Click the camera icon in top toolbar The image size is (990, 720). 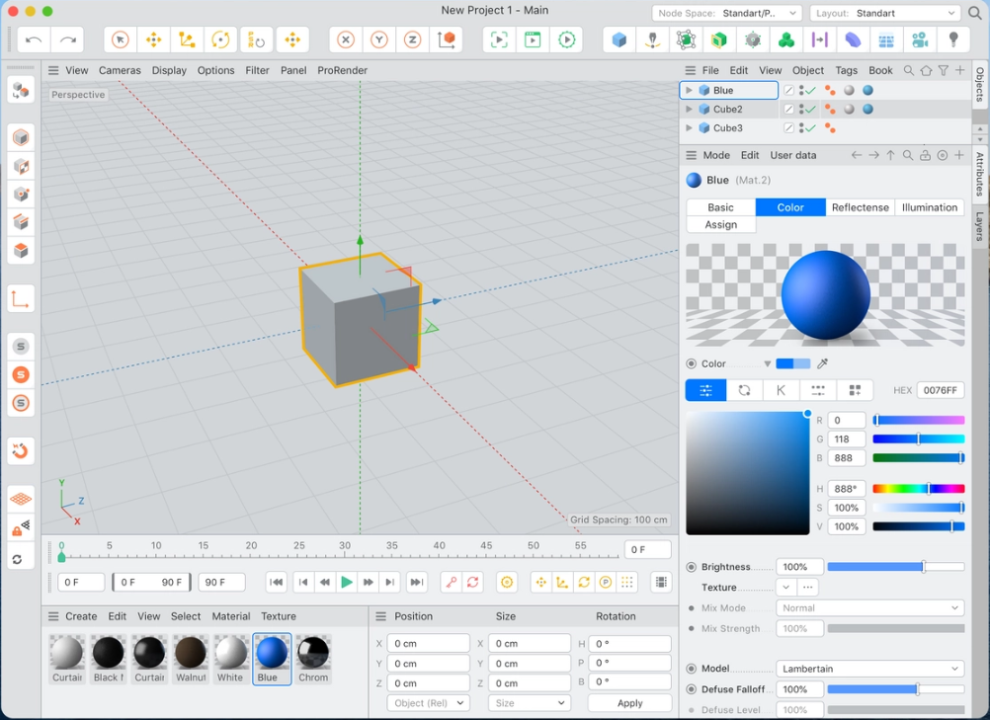coord(919,40)
